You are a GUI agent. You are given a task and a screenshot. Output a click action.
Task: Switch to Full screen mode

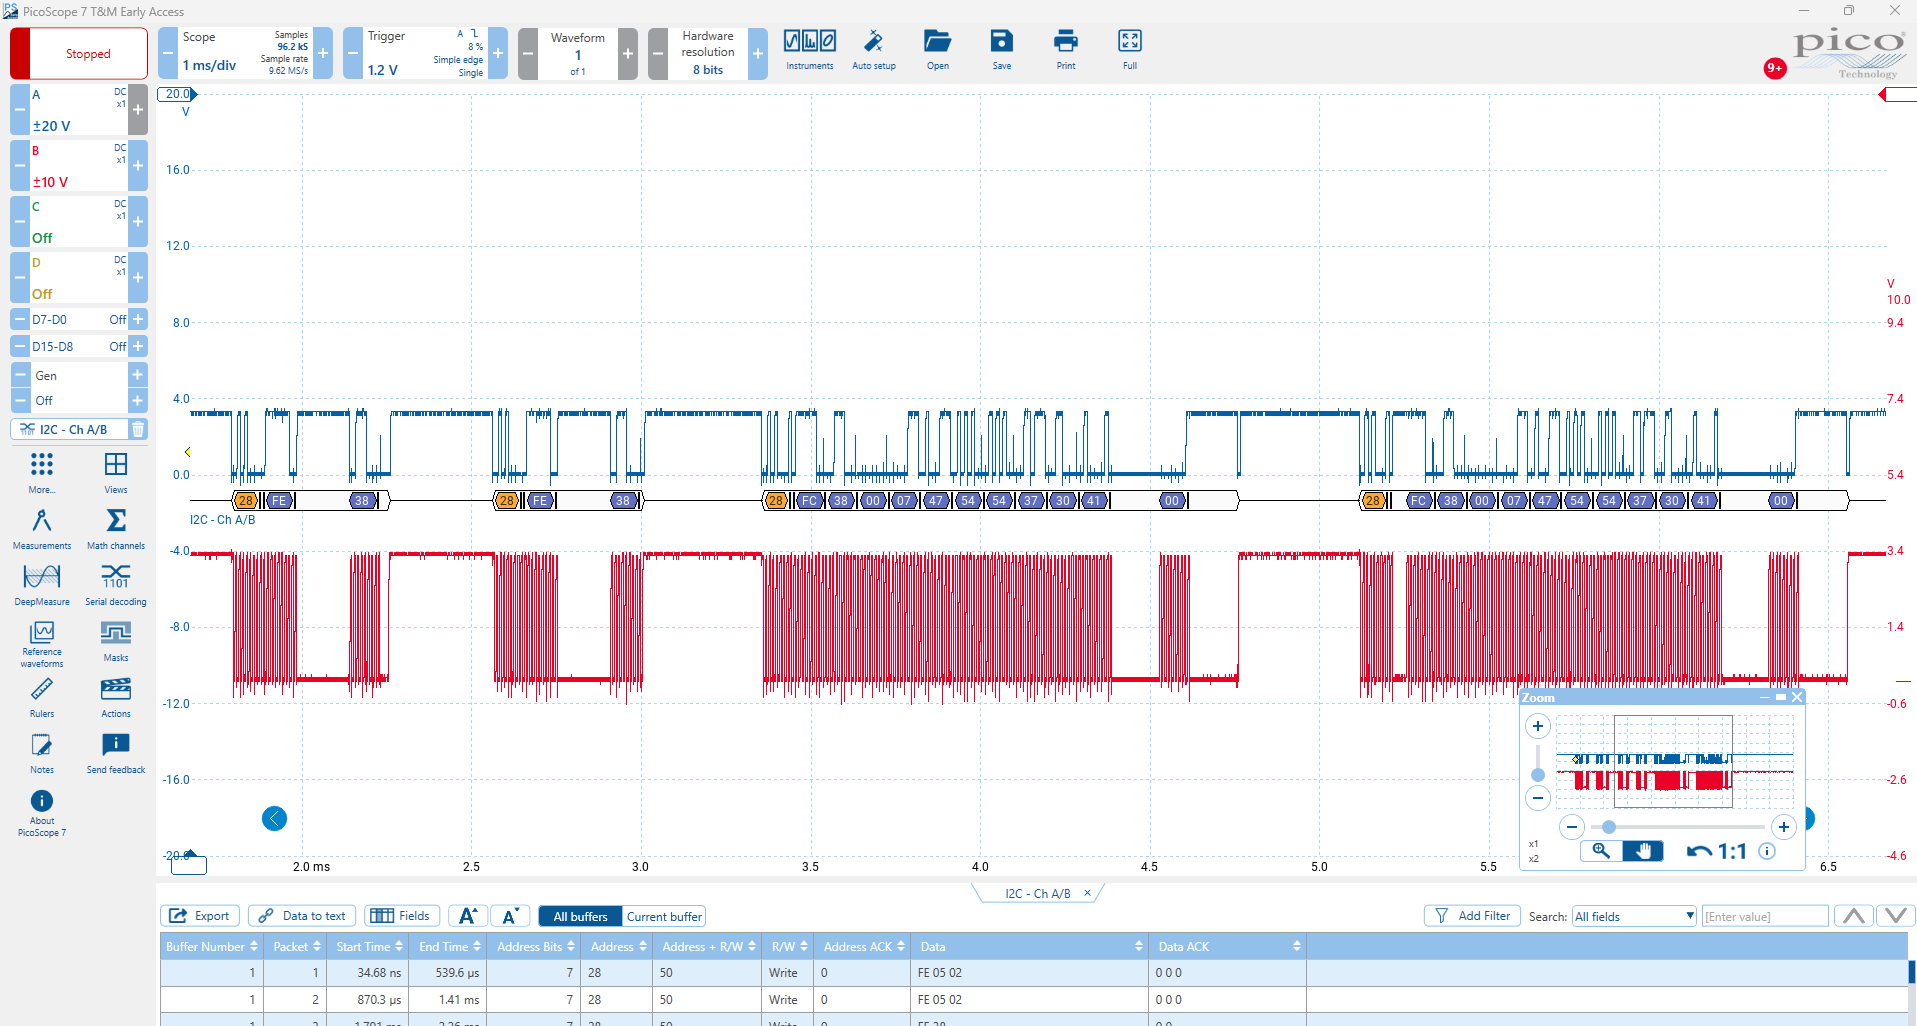[1130, 50]
